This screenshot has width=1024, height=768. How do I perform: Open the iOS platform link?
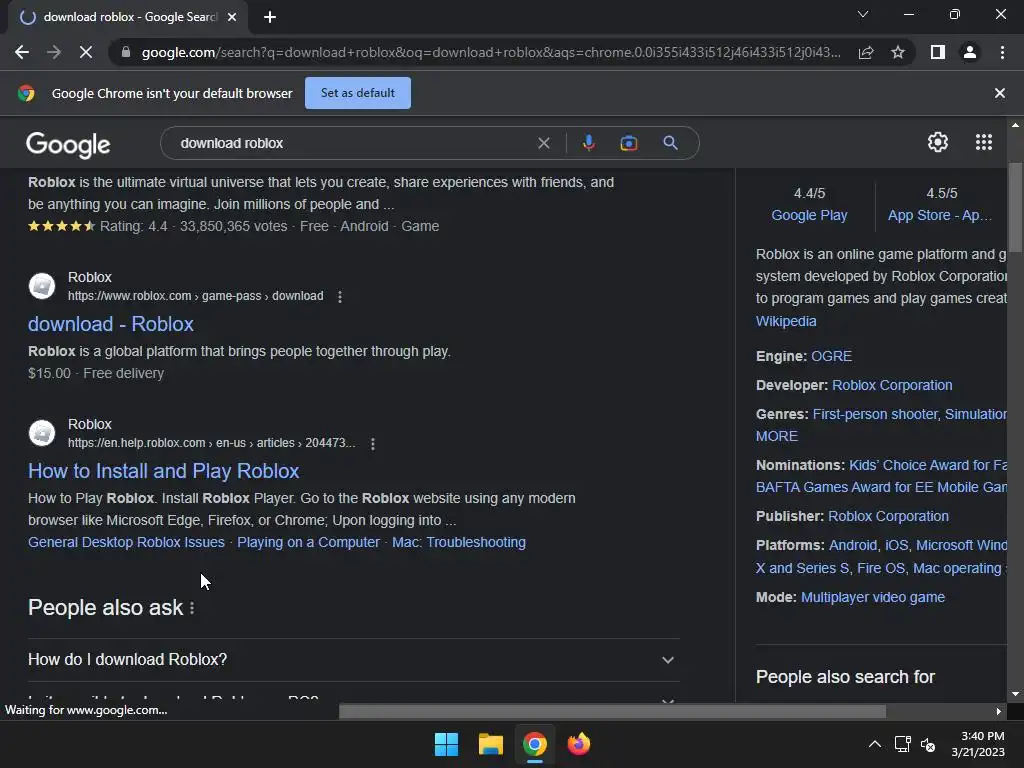pyautogui.click(x=897, y=545)
